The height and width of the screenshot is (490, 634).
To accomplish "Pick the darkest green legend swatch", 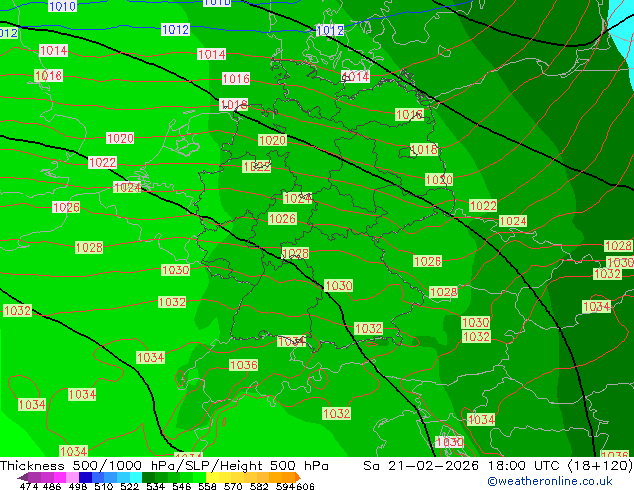I will [x=148, y=477].
